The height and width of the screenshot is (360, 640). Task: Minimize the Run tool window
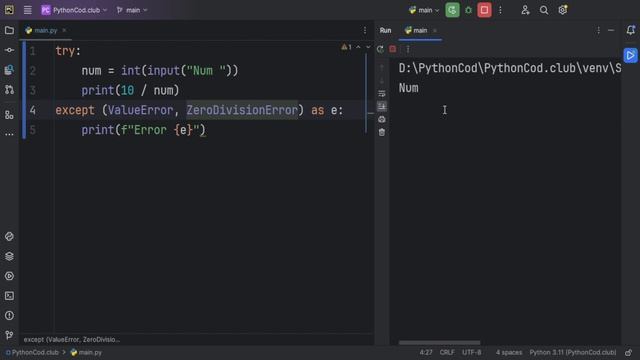tap(611, 31)
